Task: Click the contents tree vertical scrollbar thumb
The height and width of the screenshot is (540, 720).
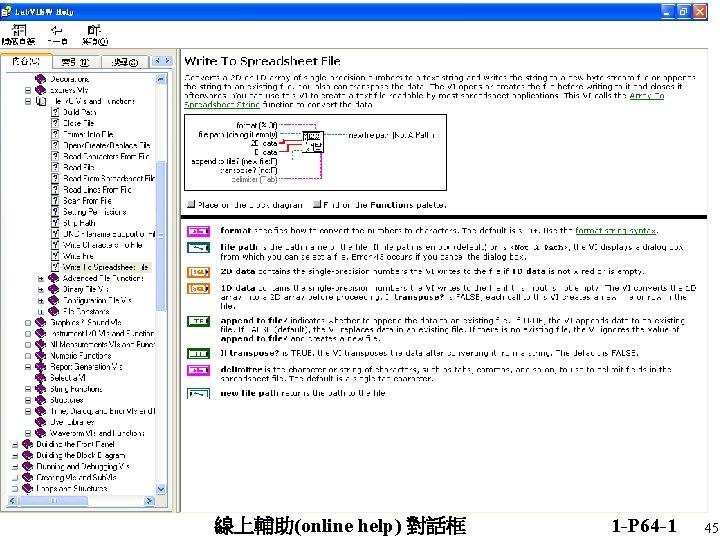Action: (x=161, y=236)
